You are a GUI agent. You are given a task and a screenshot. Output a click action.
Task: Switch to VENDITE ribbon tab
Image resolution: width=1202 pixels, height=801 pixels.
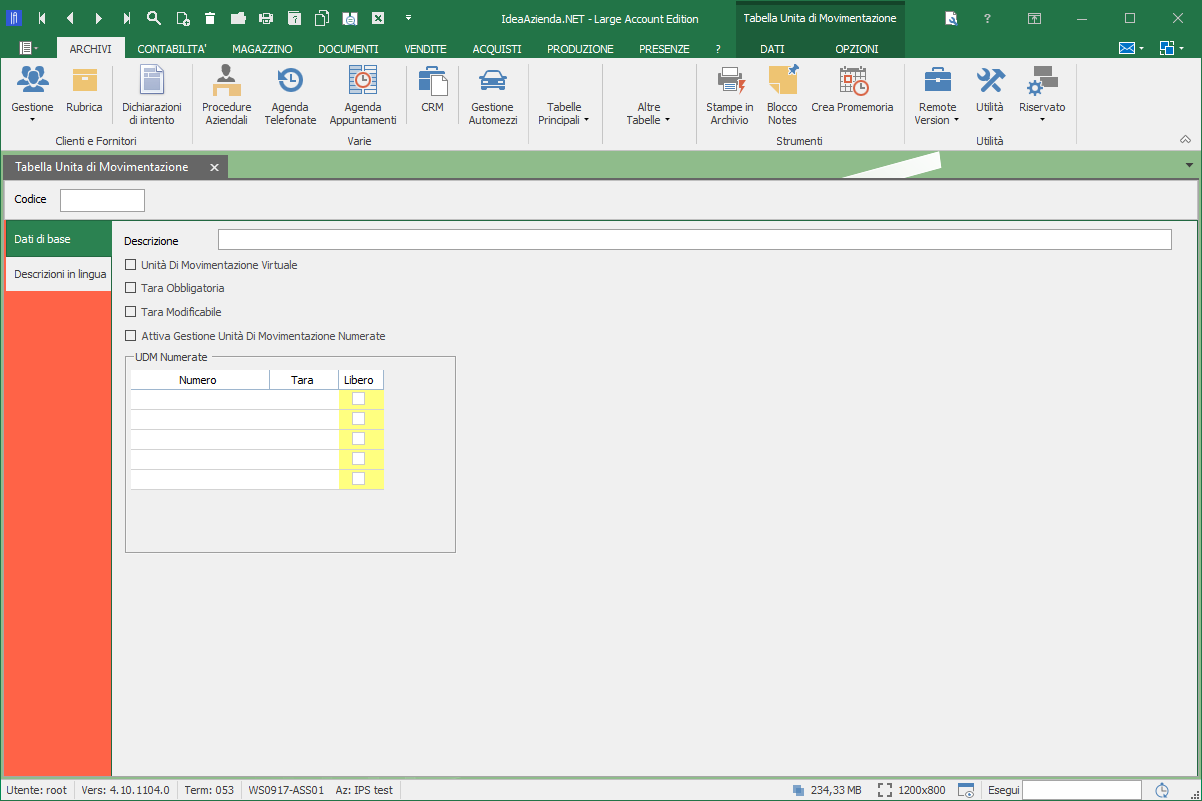pyautogui.click(x=425, y=48)
